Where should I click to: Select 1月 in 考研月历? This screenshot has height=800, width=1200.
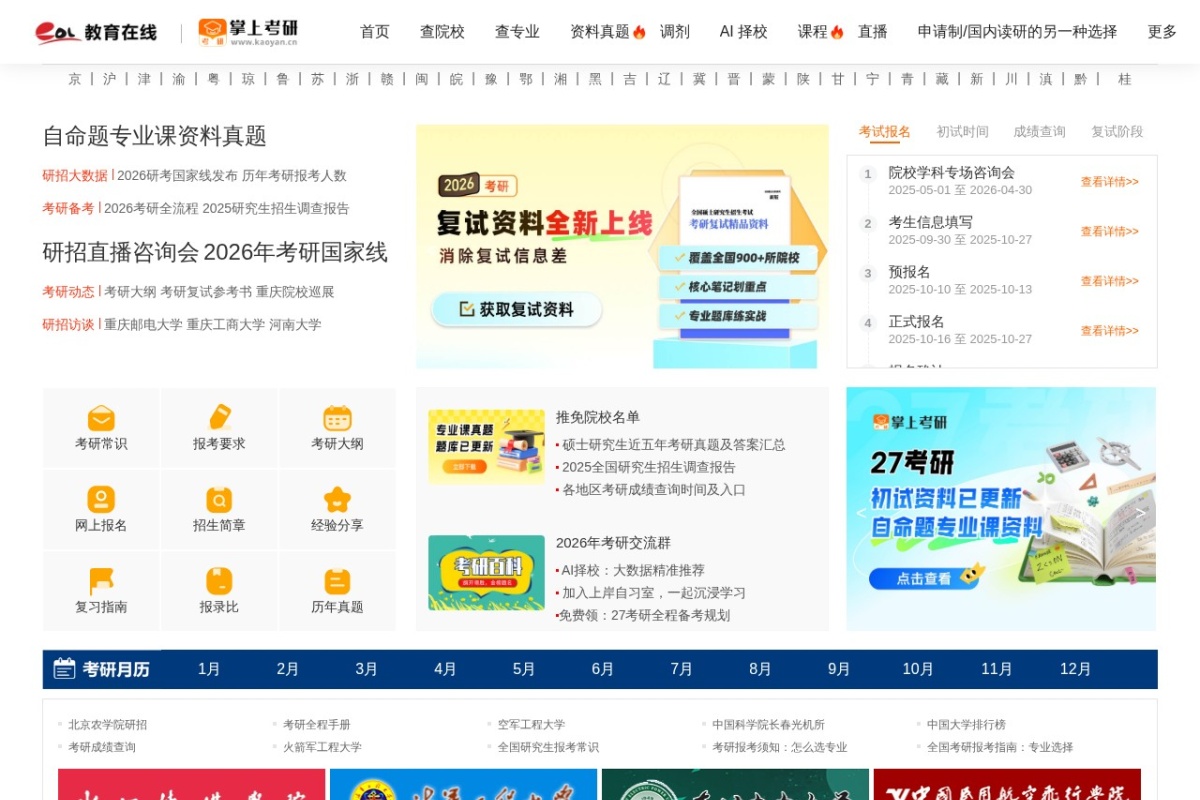coord(209,669)
